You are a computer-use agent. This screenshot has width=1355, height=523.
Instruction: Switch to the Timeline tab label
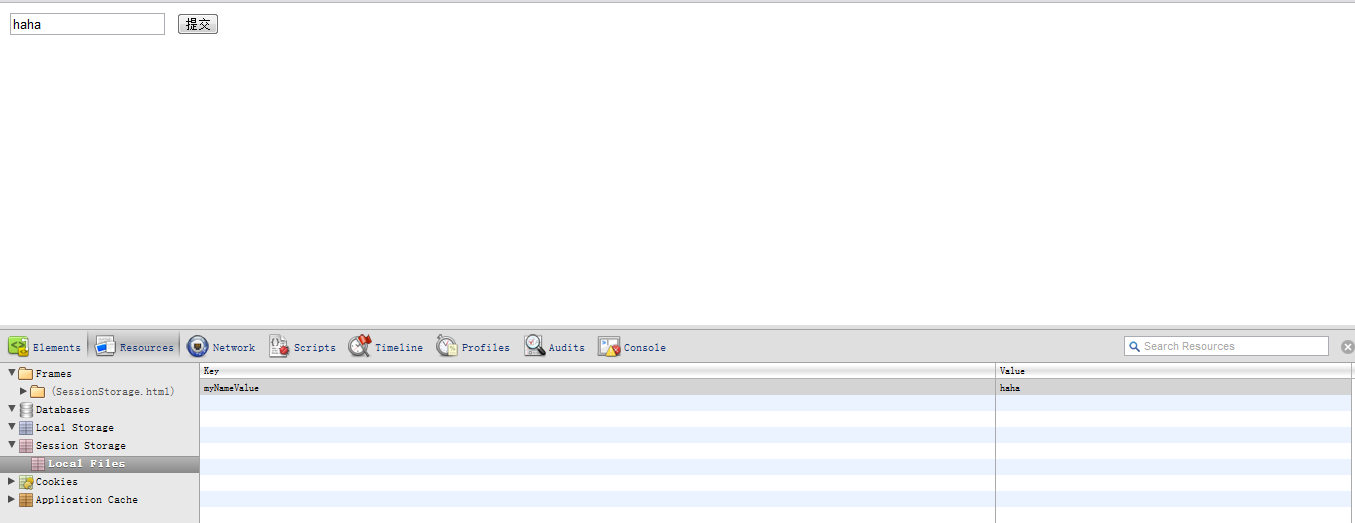(x=399, y=348)
